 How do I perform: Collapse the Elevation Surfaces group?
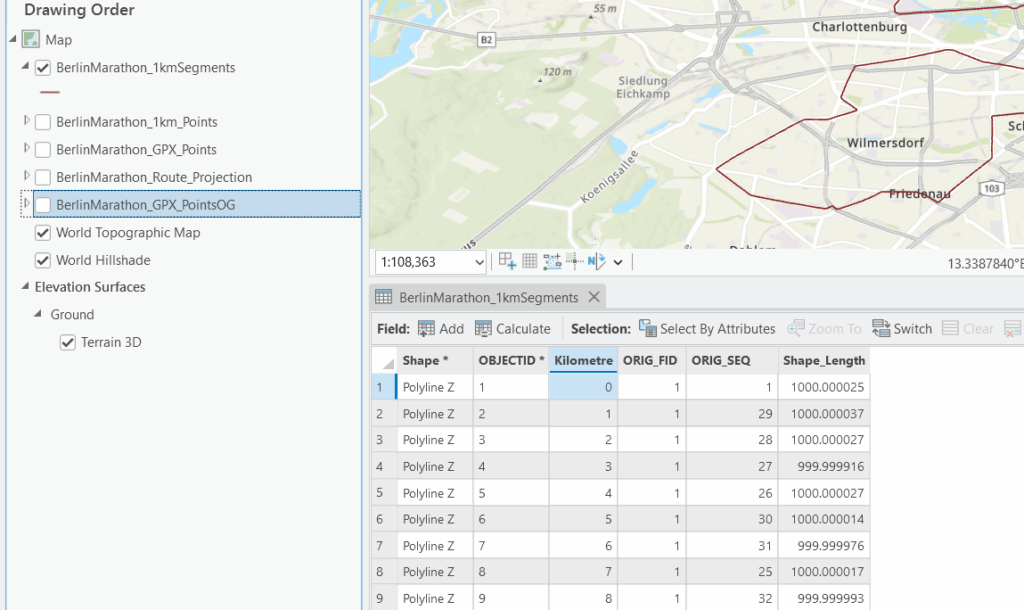tap(25, 287)
